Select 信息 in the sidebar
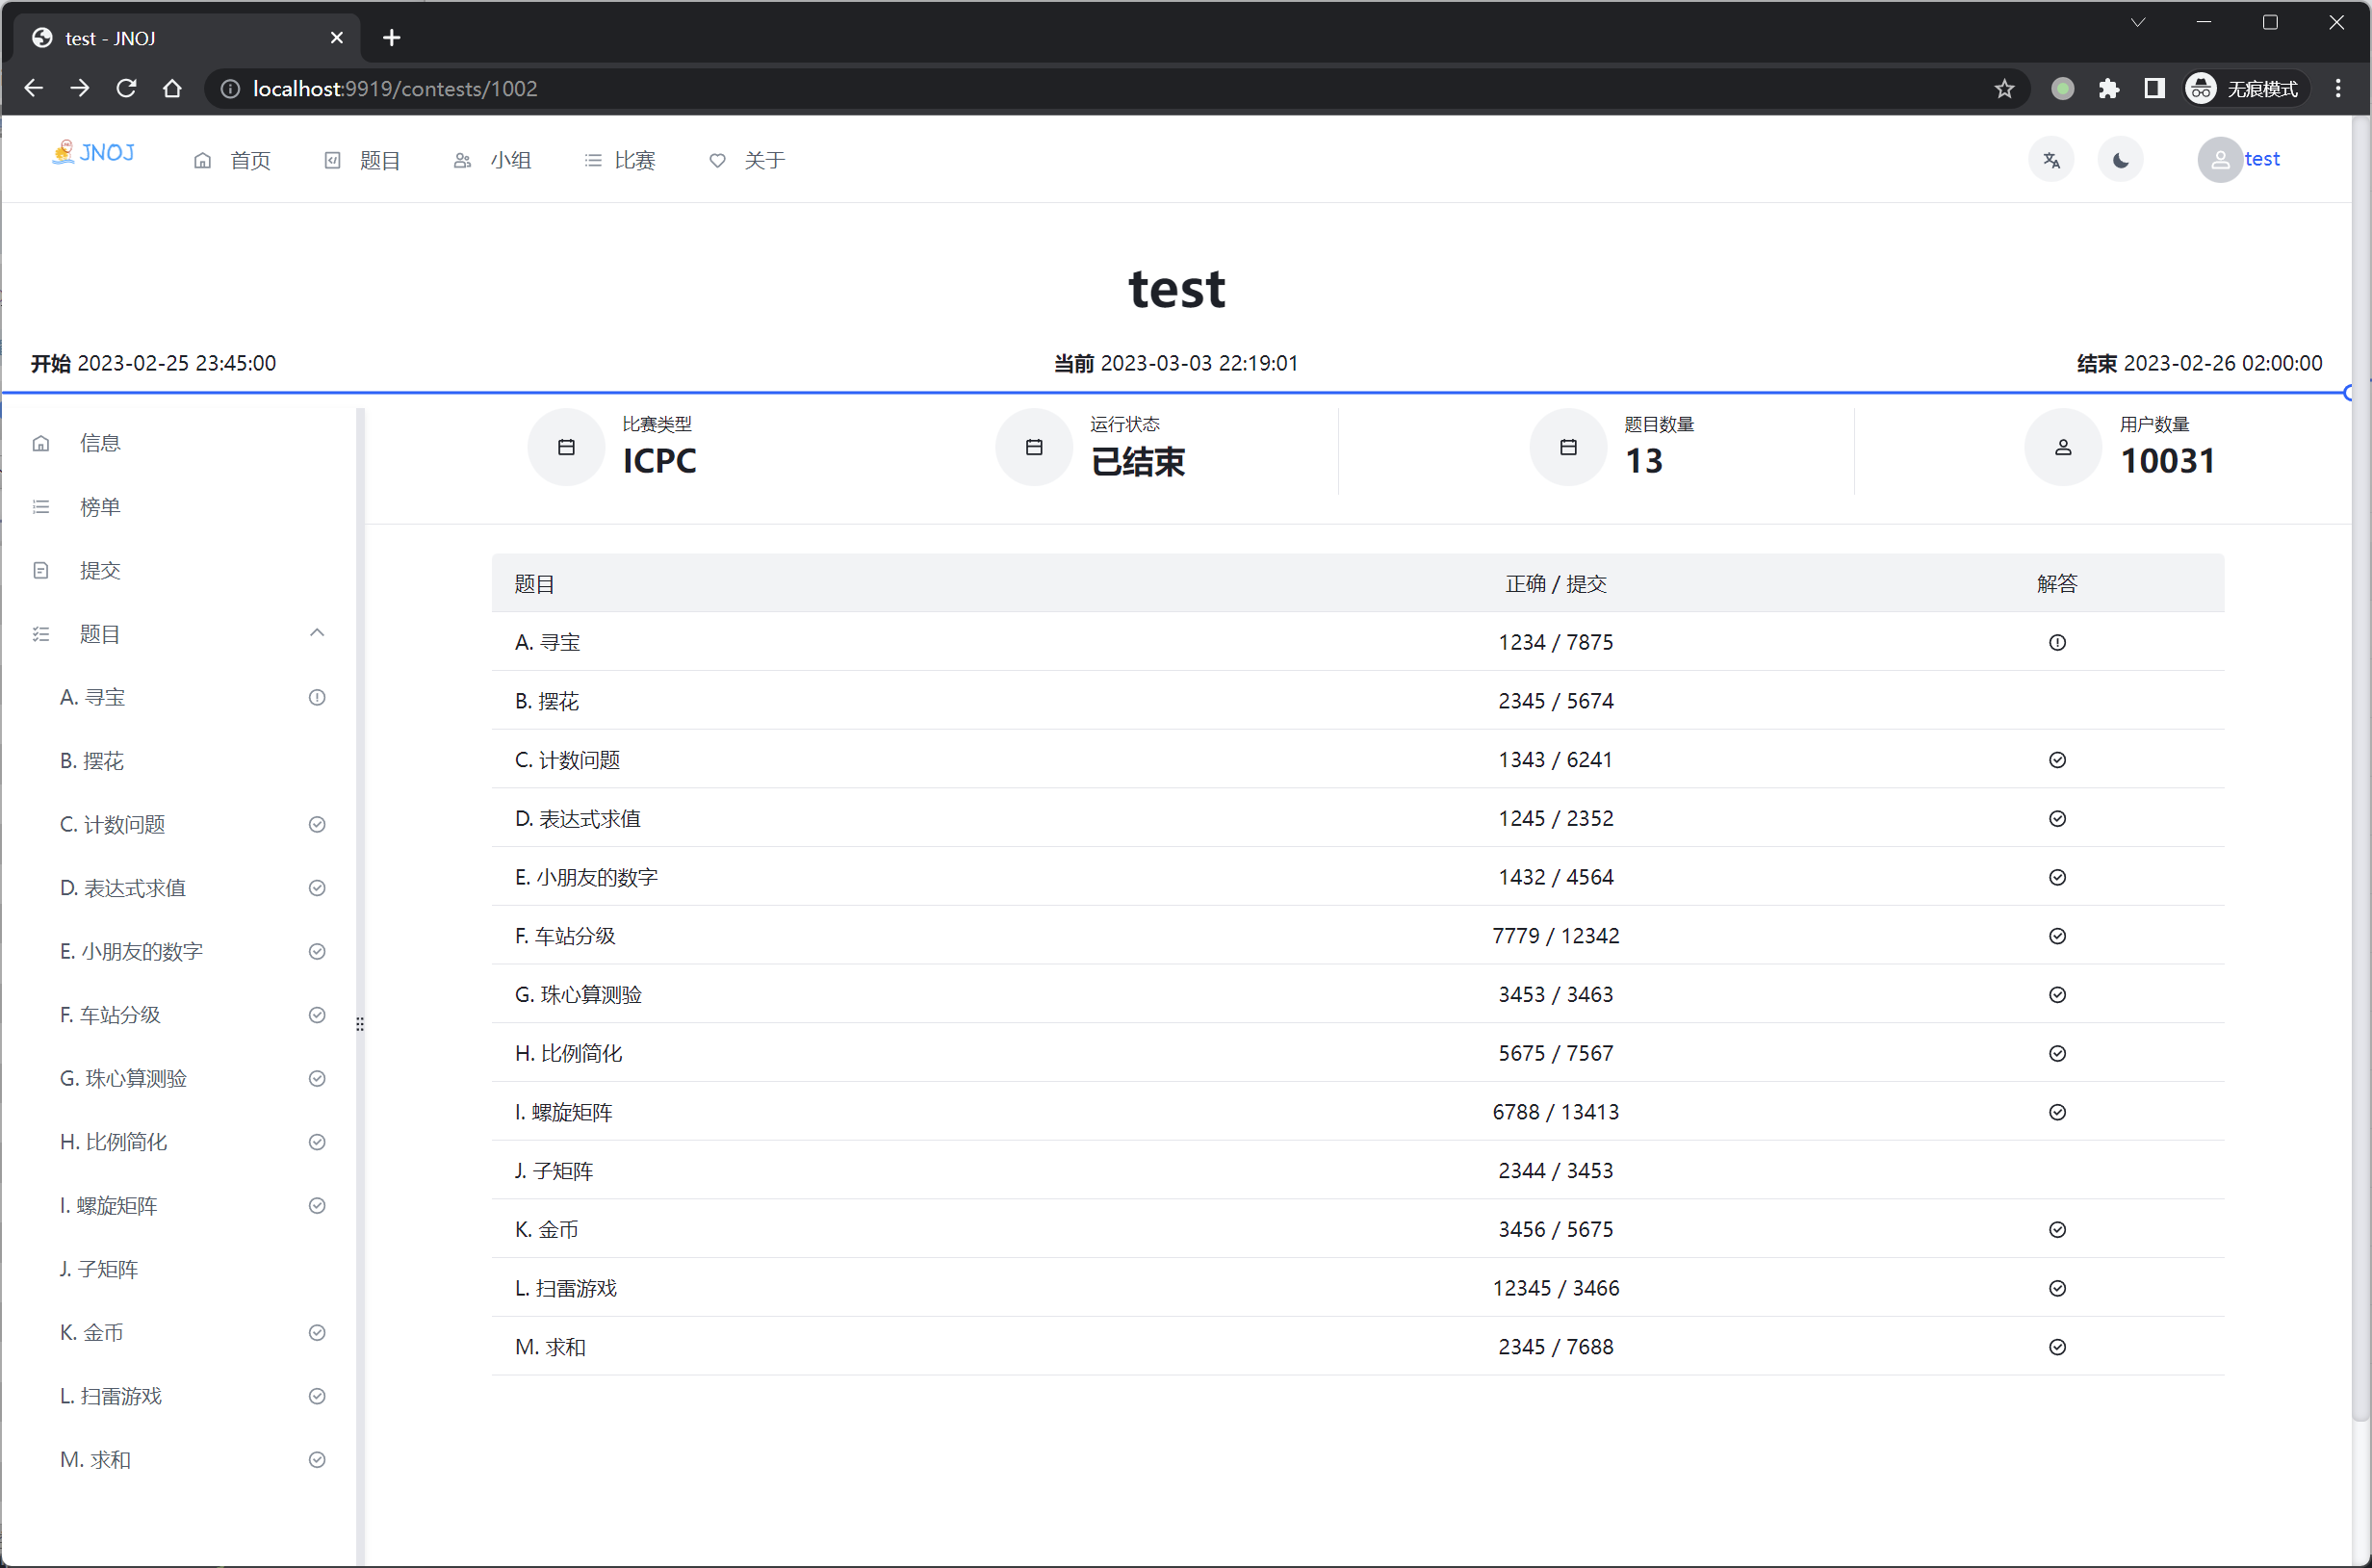2372x1568 pixels. coord(178,443)
